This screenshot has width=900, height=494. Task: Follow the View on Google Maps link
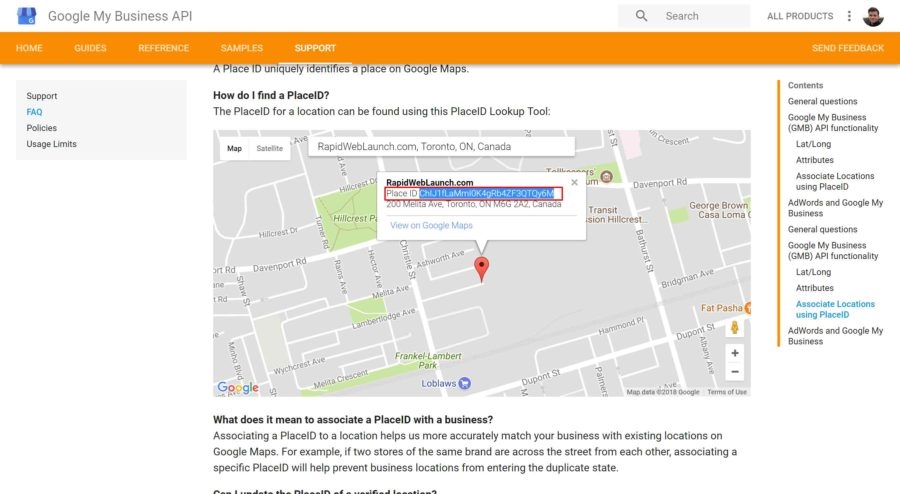[431, 226]
